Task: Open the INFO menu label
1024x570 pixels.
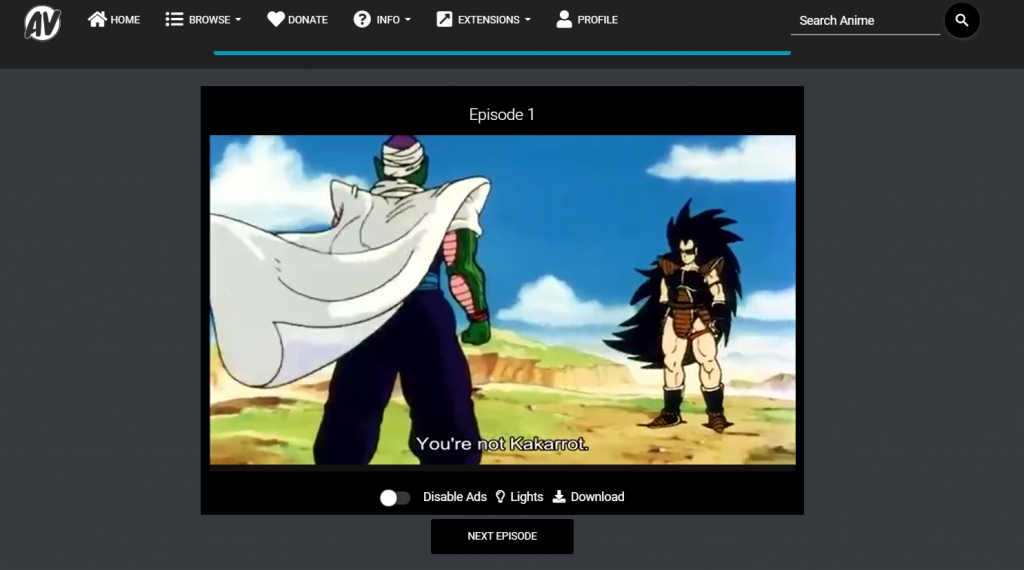Action: pyautogui.click(x=388, y=20)
